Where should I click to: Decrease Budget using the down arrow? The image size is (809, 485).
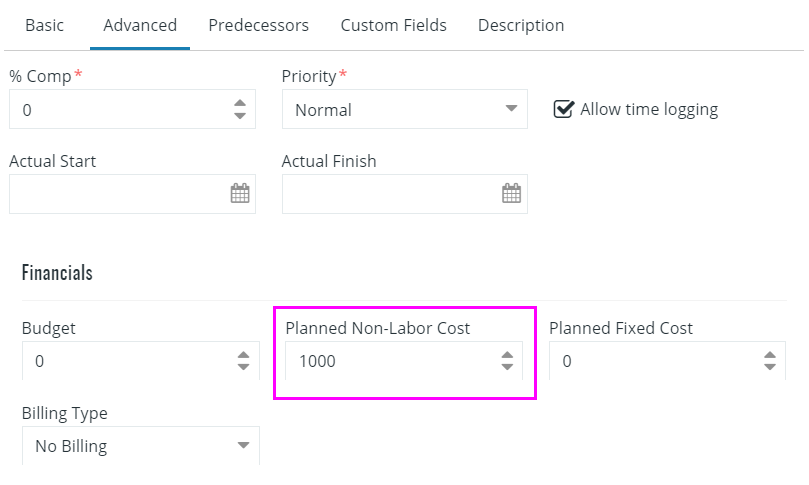coord(244,367)
